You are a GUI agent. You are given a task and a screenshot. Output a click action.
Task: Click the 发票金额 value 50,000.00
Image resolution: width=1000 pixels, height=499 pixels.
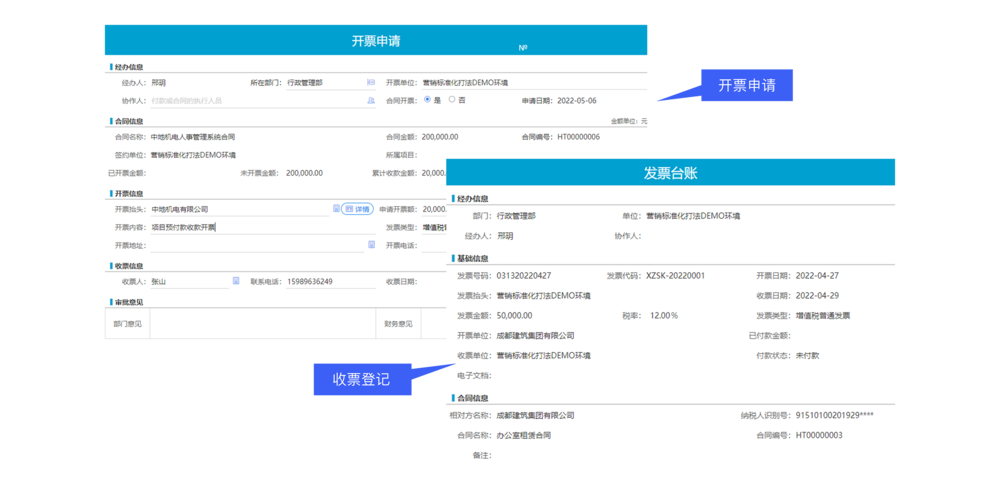(514, 315)
